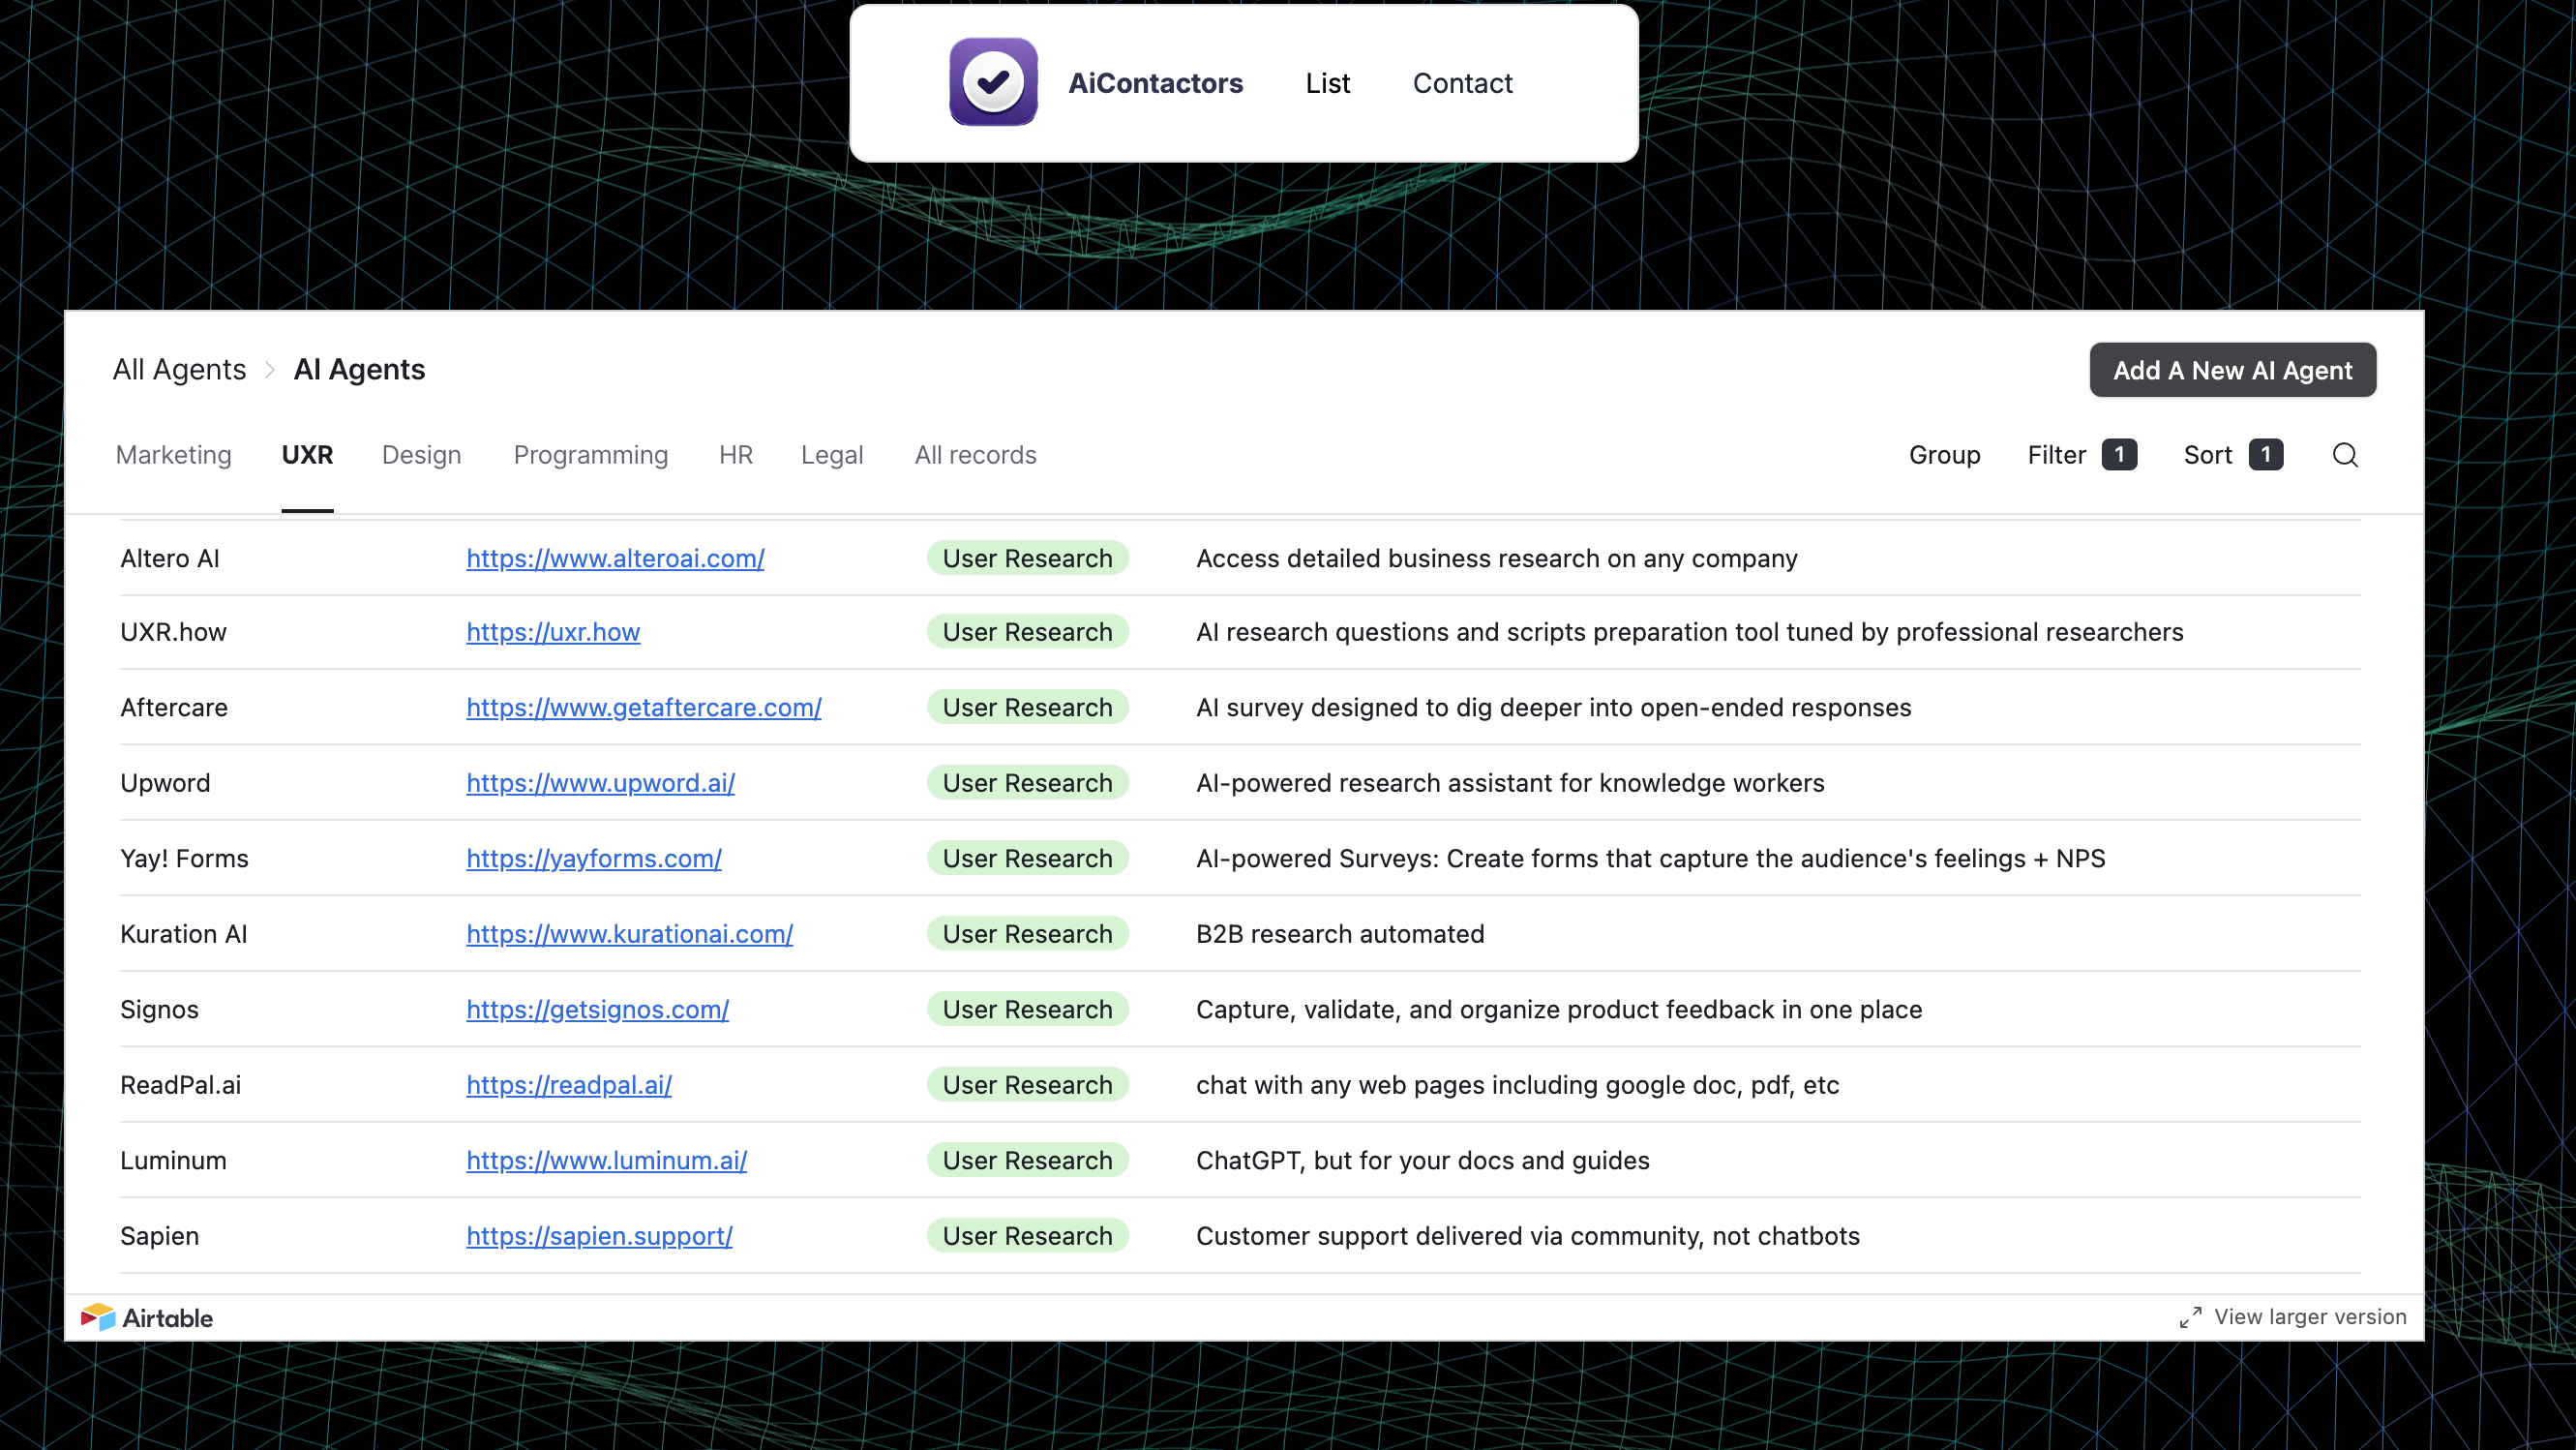Click the Airtable logo
2576x1450 pixels.
(x=147, y=1317)
